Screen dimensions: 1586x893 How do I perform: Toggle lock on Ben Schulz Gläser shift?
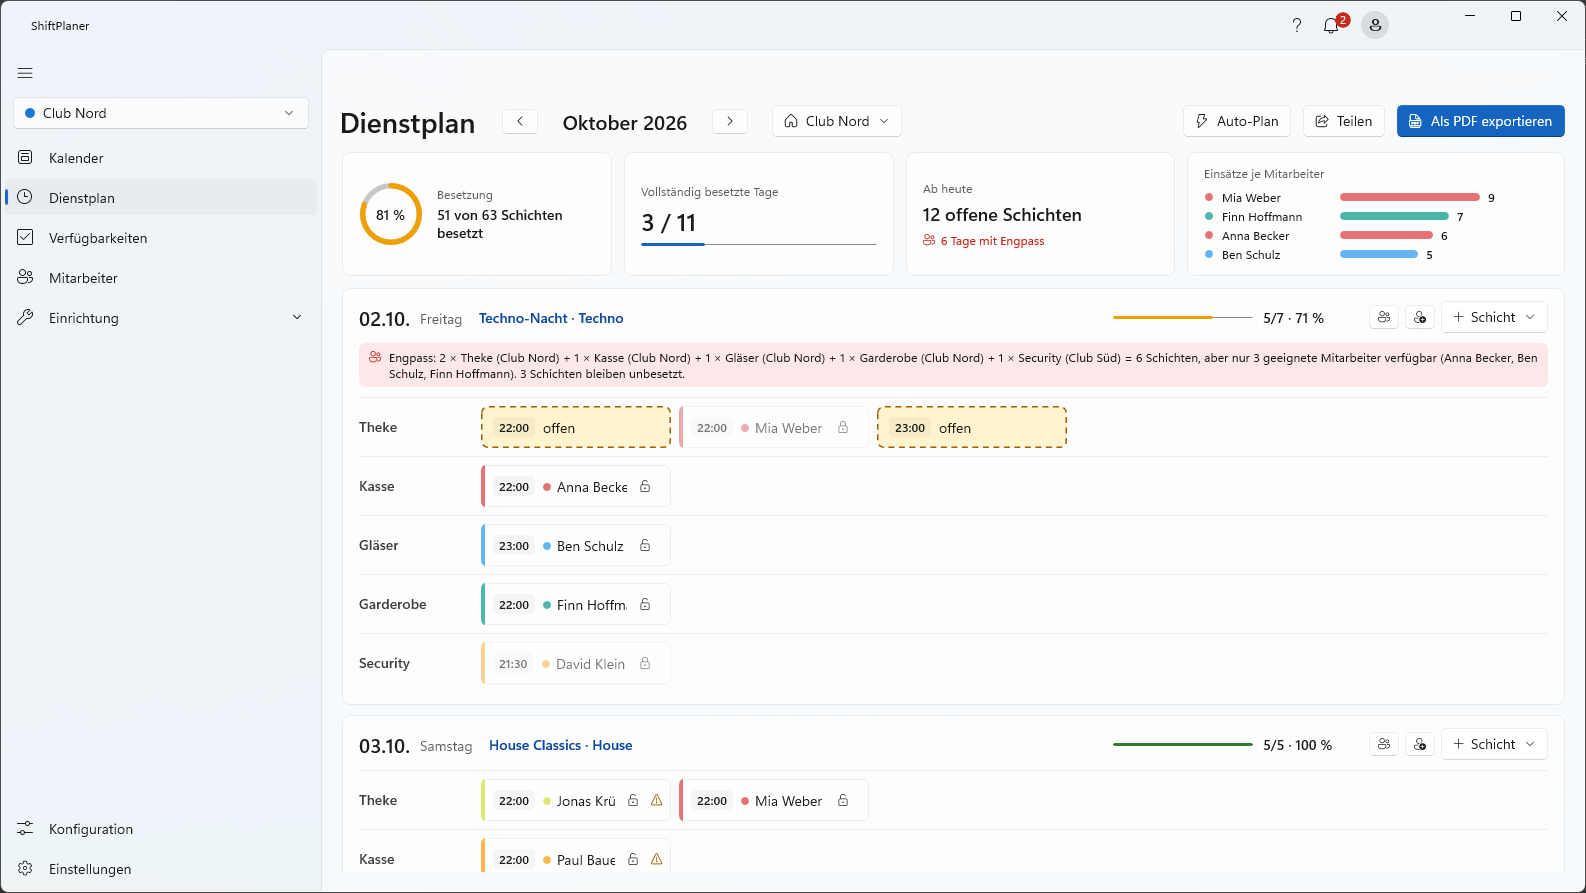pyautogui.click(x=645, y=545)
